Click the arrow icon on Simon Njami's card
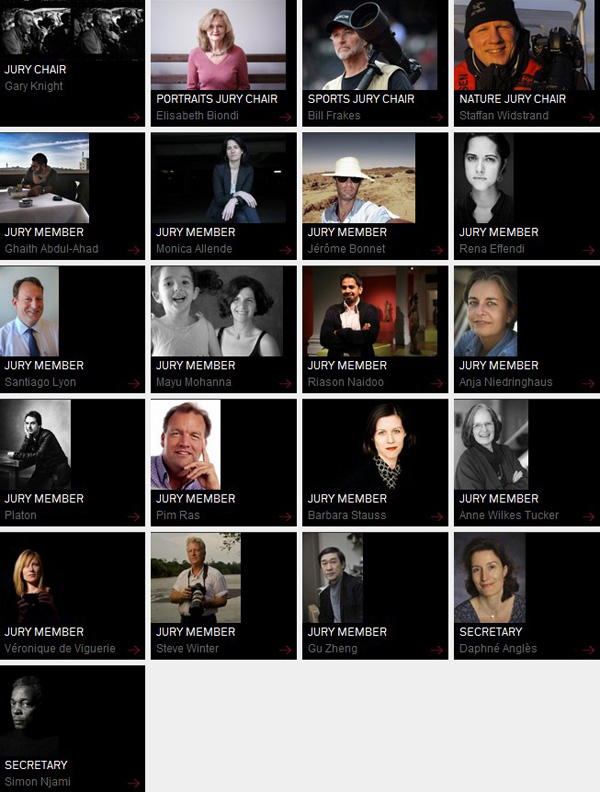600x792 pixels. pos(134,783)
